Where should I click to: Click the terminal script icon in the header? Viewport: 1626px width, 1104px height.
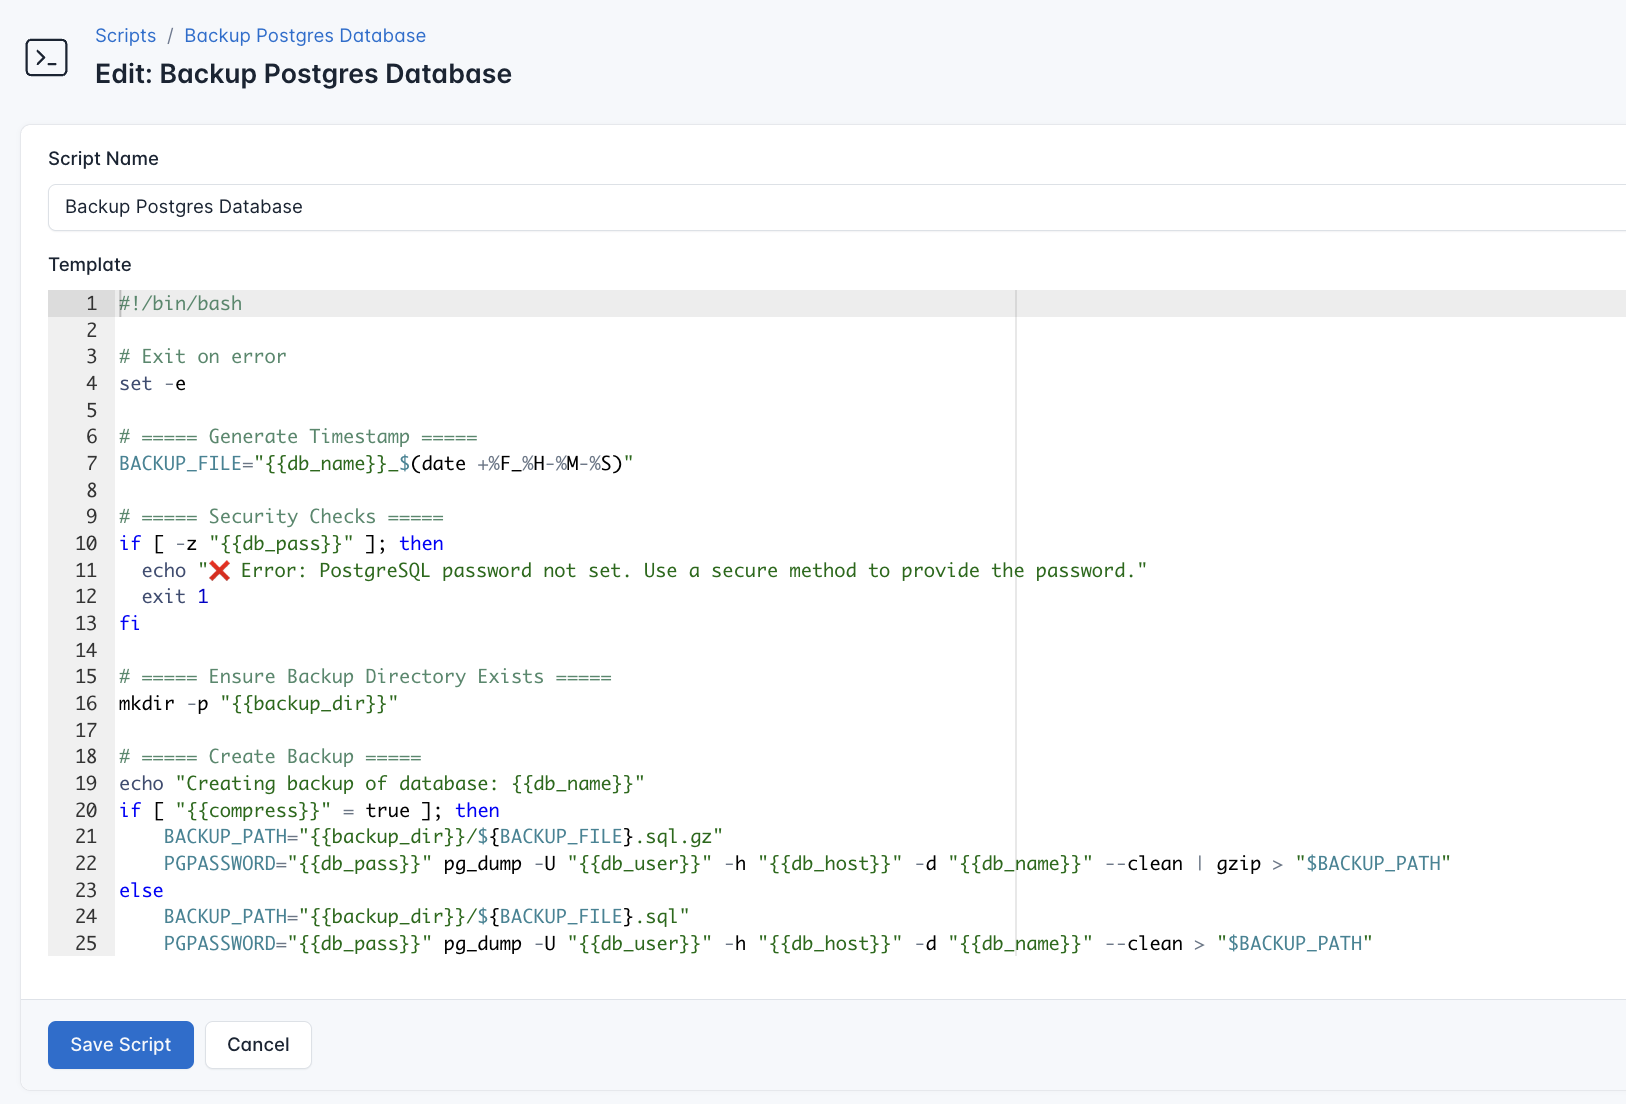[x=46, y=57]
